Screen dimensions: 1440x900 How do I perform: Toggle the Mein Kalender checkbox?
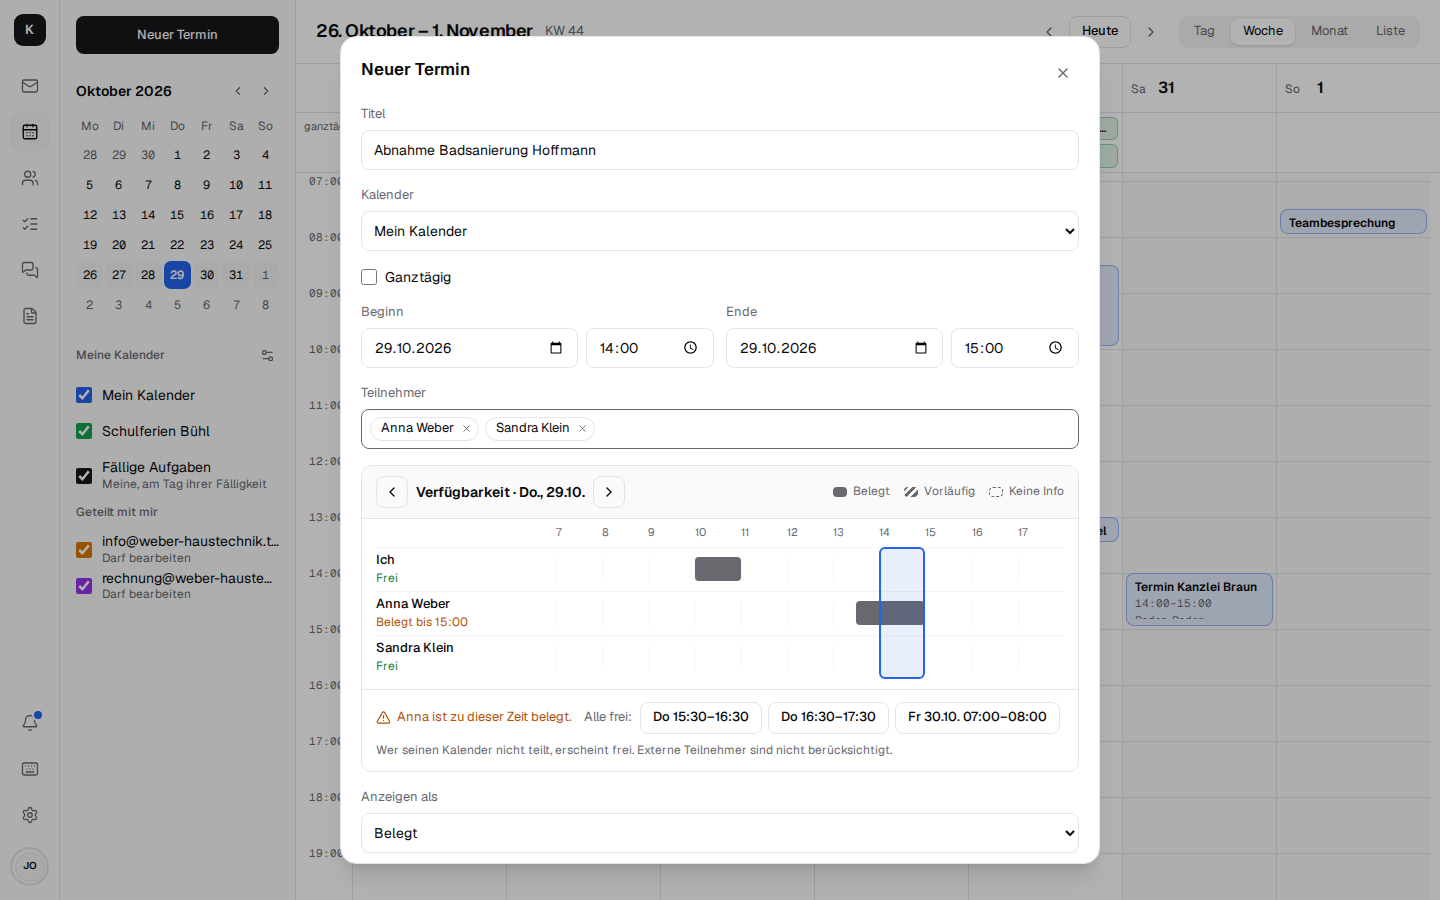[84, 395]
